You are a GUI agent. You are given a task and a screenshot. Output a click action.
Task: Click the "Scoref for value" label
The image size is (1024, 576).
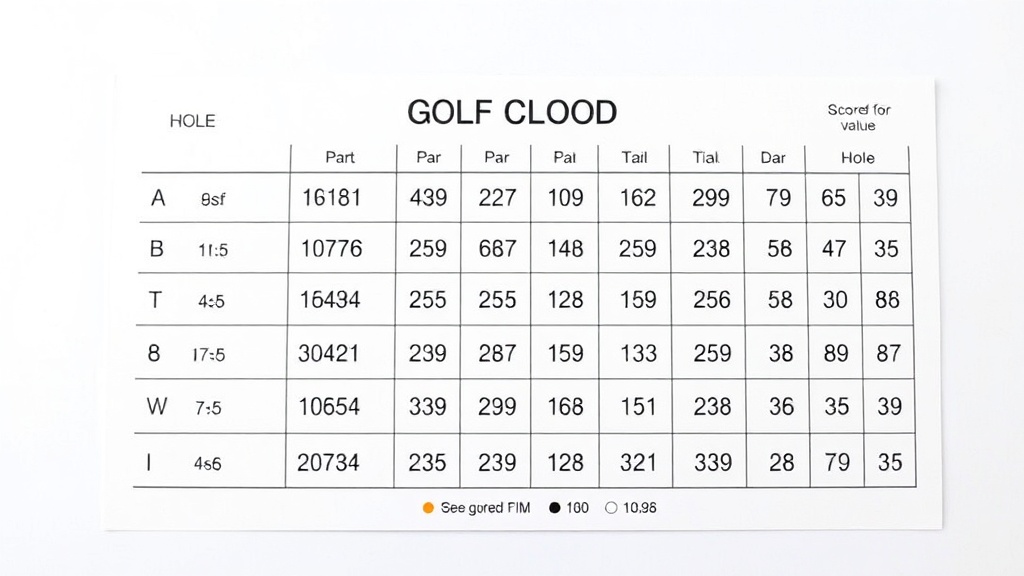tap(858, 117)
